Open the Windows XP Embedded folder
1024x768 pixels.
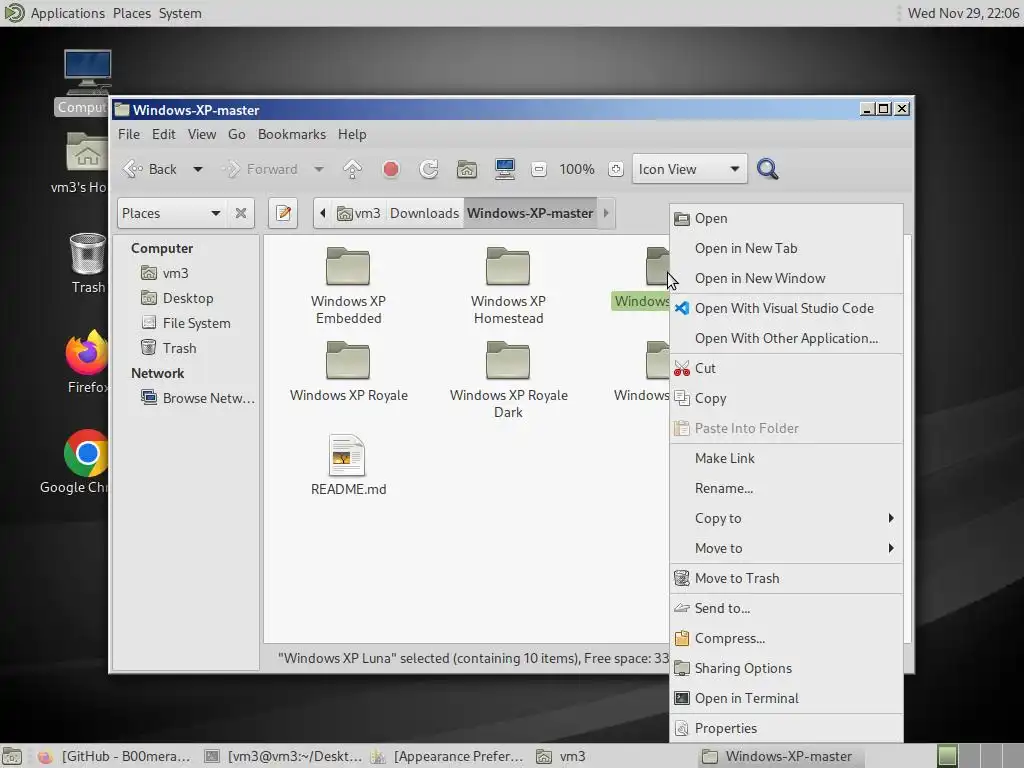pos(348,285)
